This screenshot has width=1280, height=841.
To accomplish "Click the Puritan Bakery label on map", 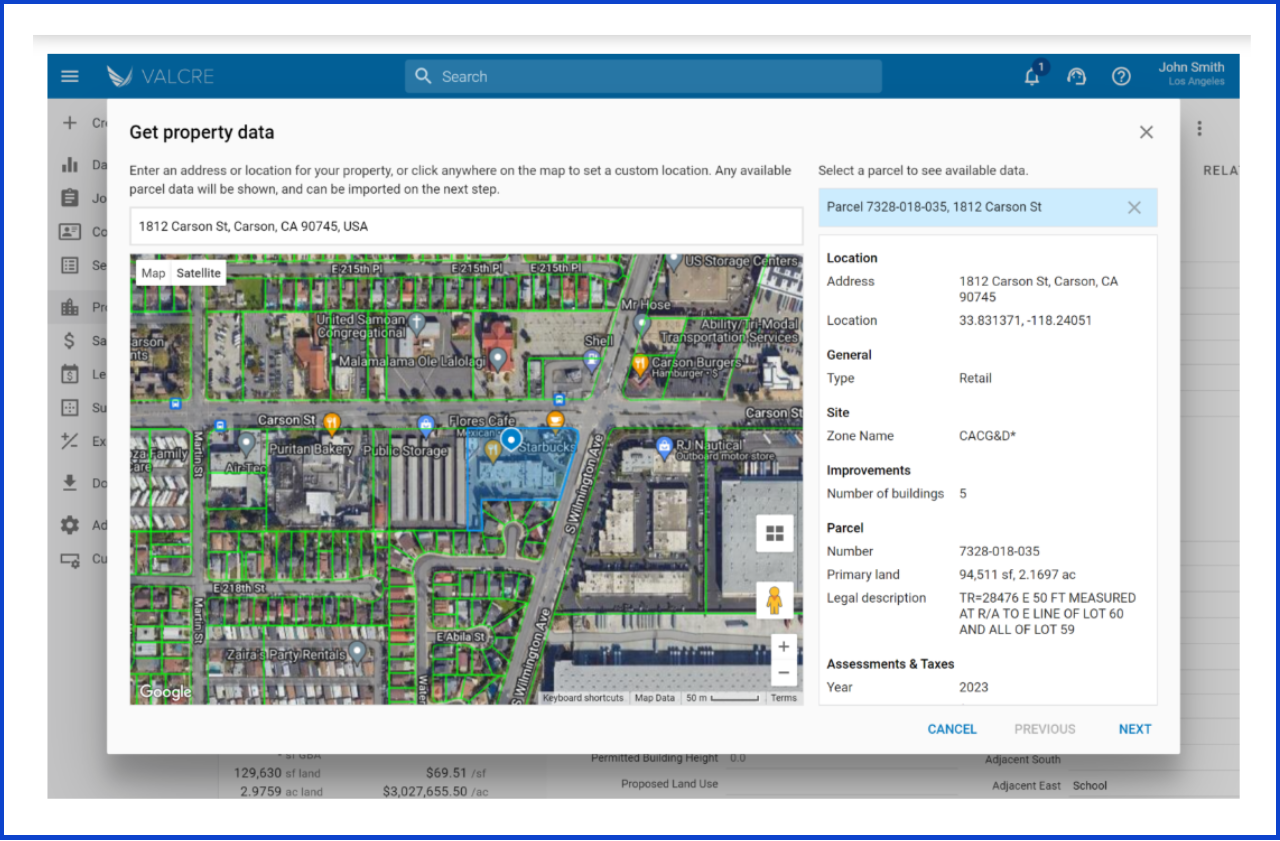I will [311, 450].
